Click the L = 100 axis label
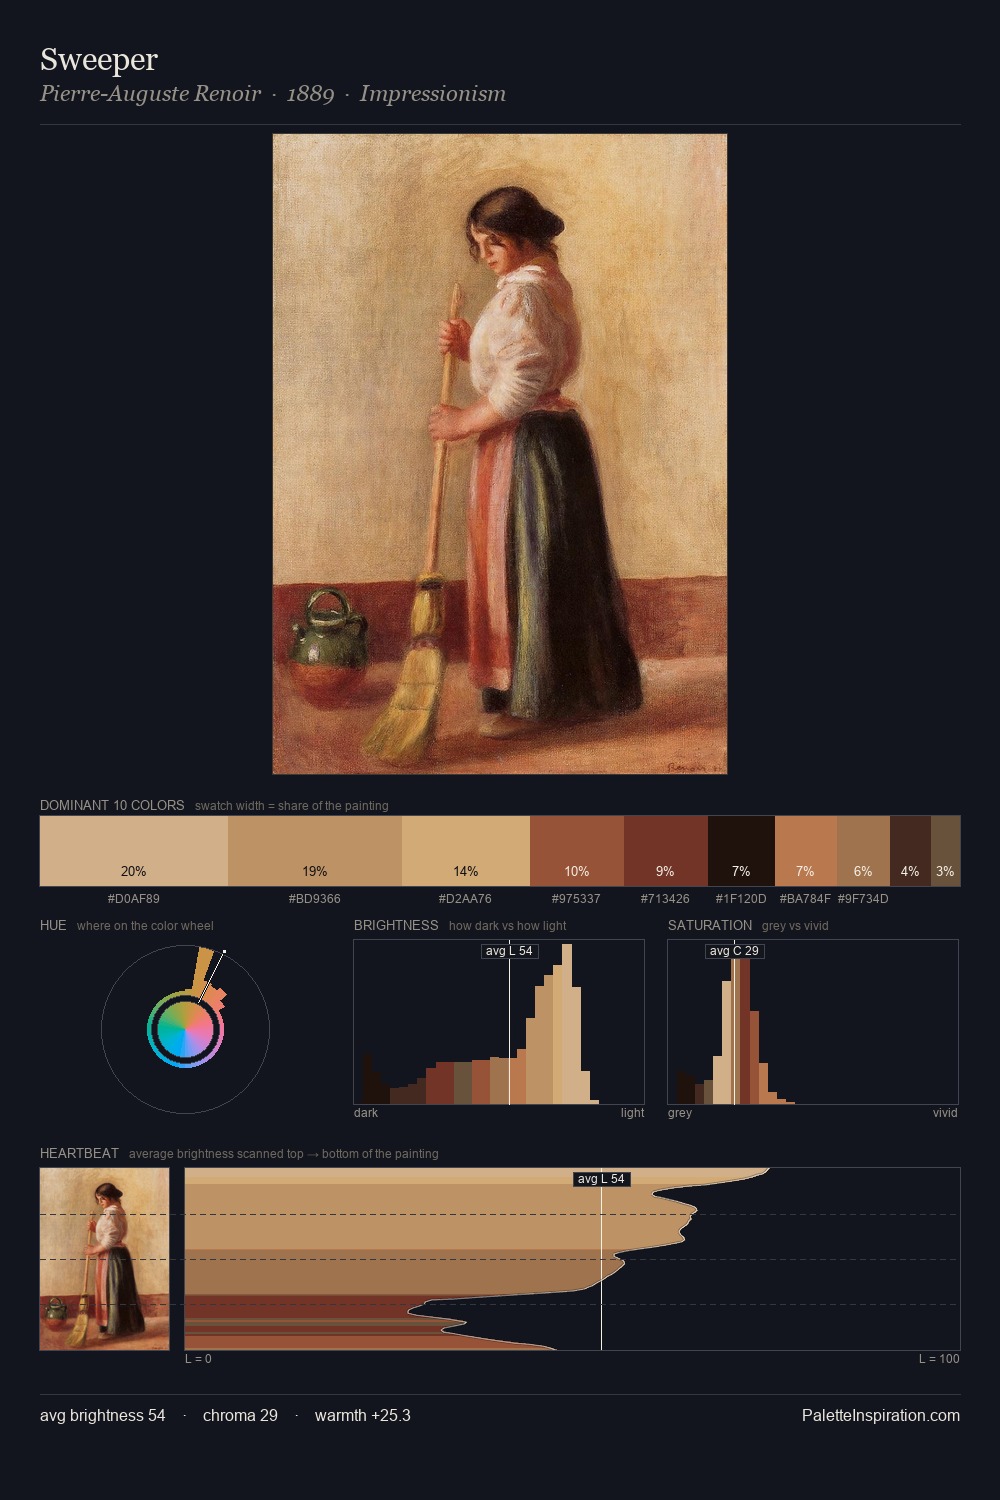Viewport: 1000px width, 1500px height. click(x=939, y=1359)
